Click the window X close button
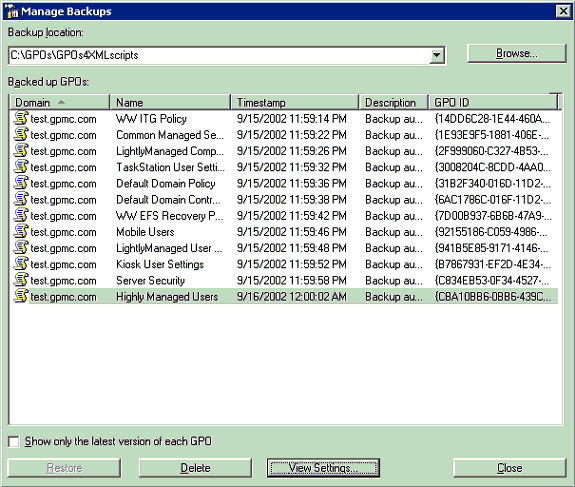 click(x=563, y=11)
